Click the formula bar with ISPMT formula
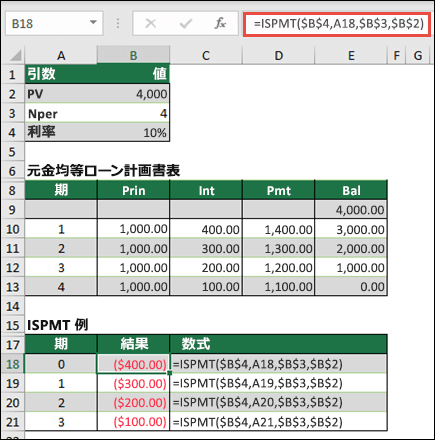This screenshot has width=435, height=440. point(337,24)
